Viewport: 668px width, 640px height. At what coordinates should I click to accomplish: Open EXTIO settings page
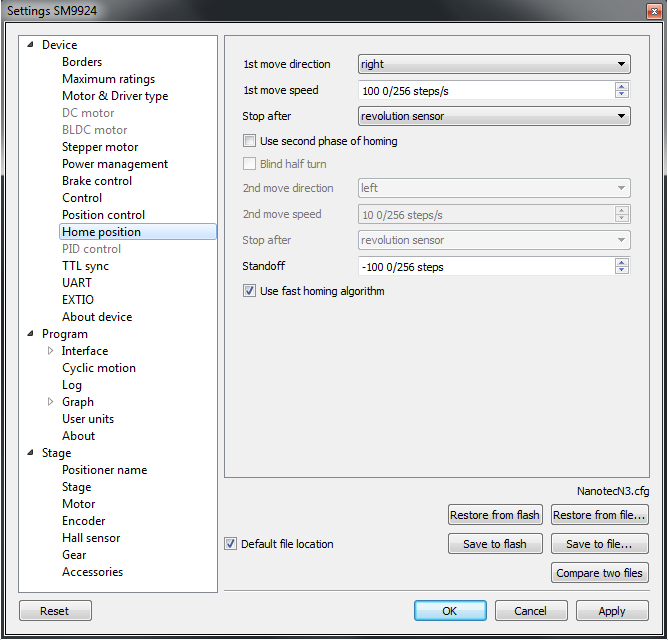click(x=78, y=300)
